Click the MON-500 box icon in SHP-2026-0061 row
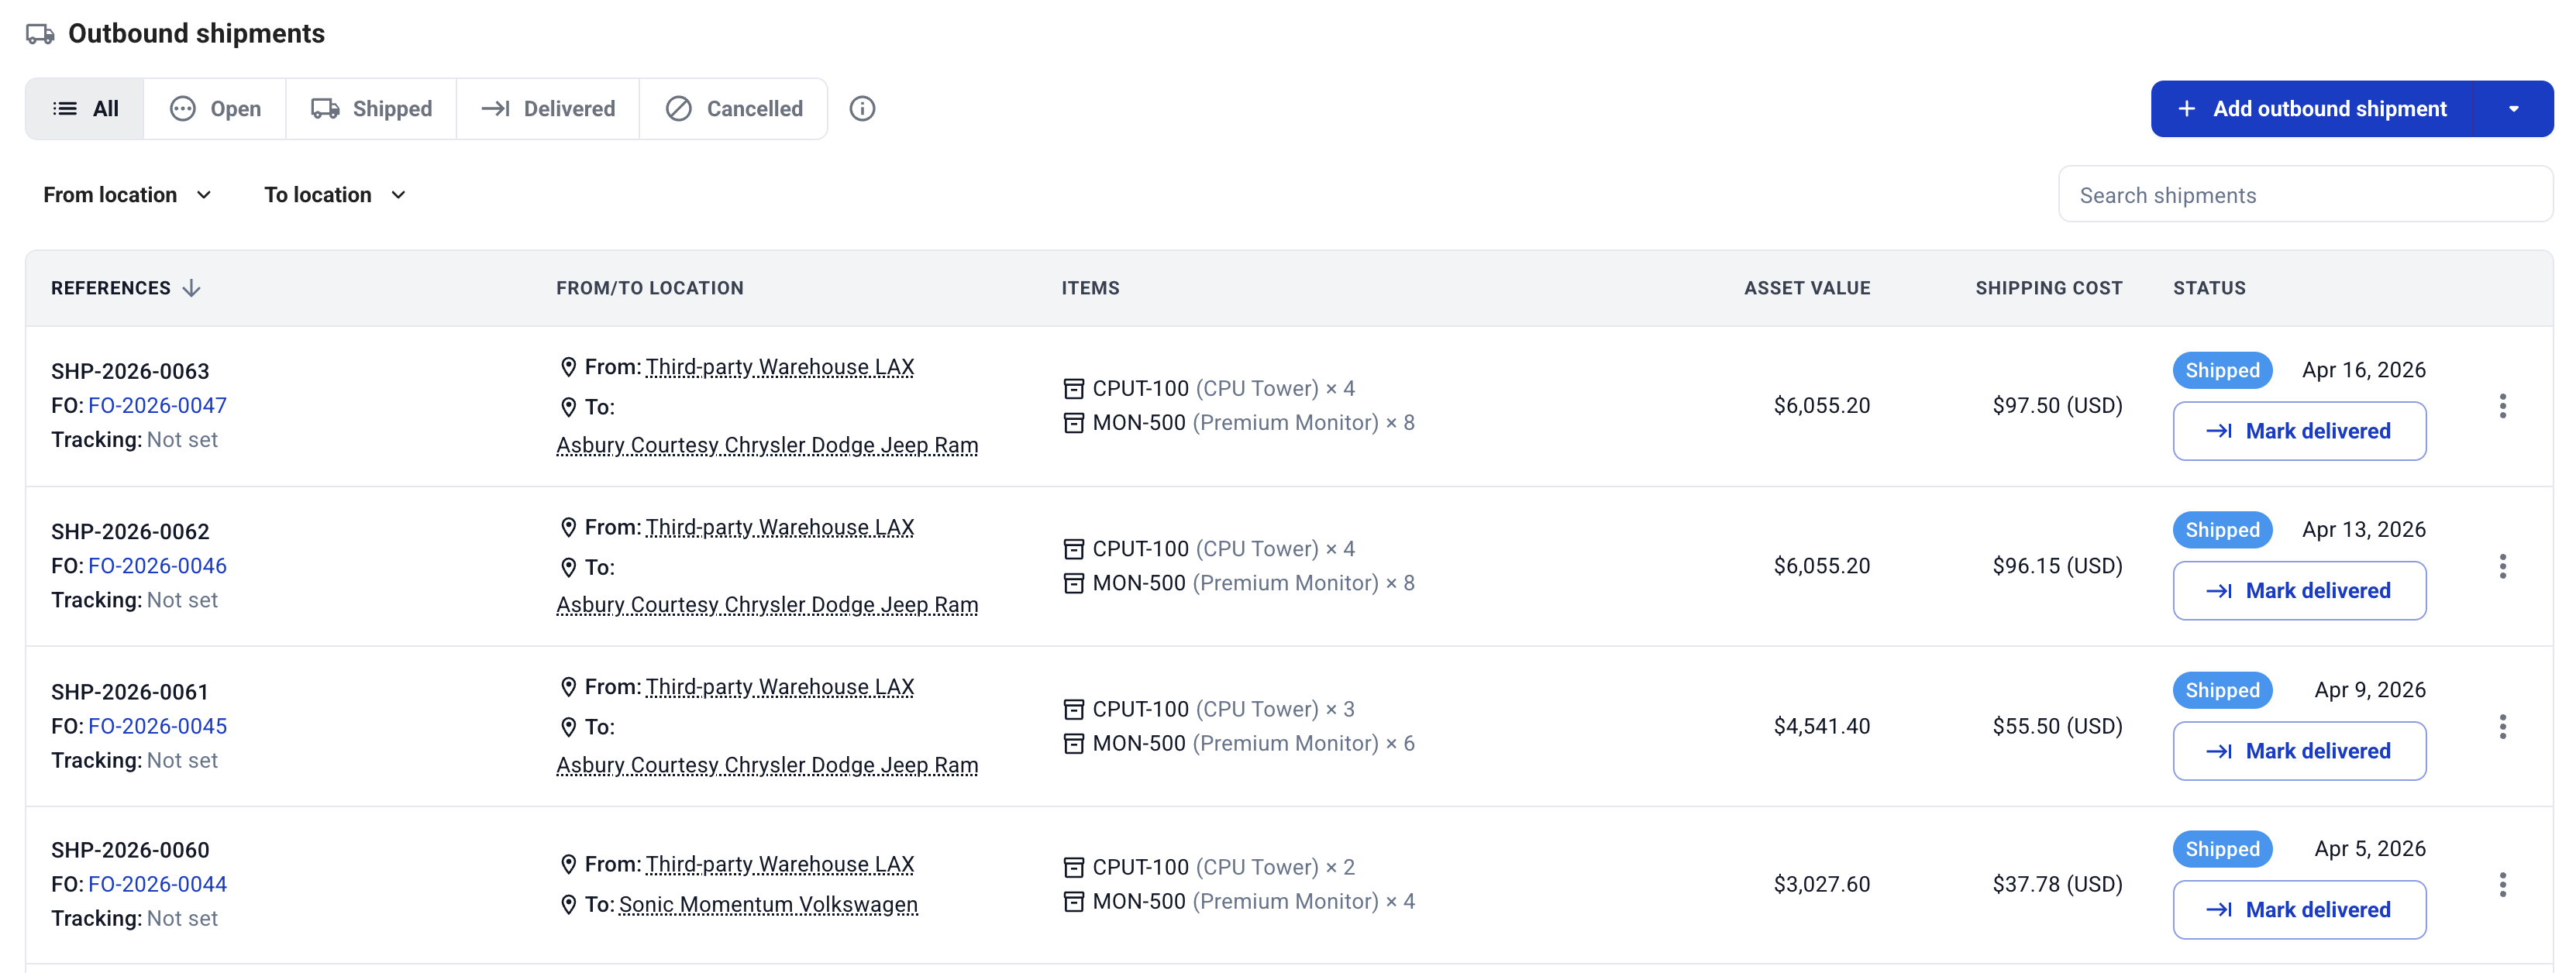This screenshot has width=2576, height=973. point(1073,743)
